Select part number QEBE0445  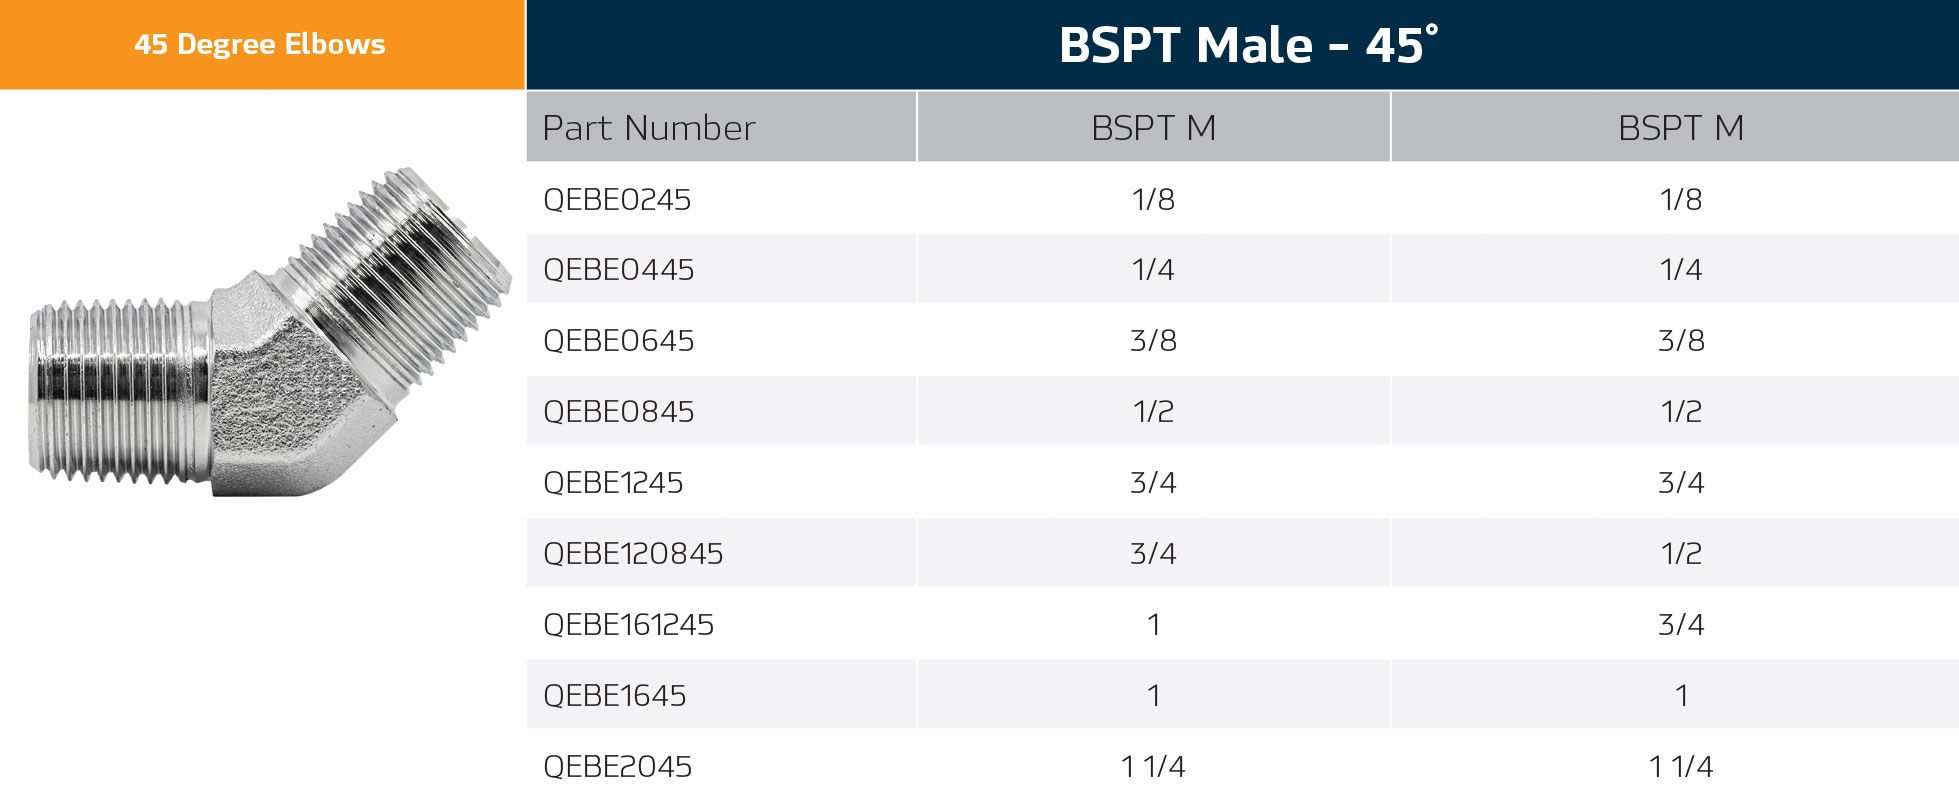pos(618,270)
